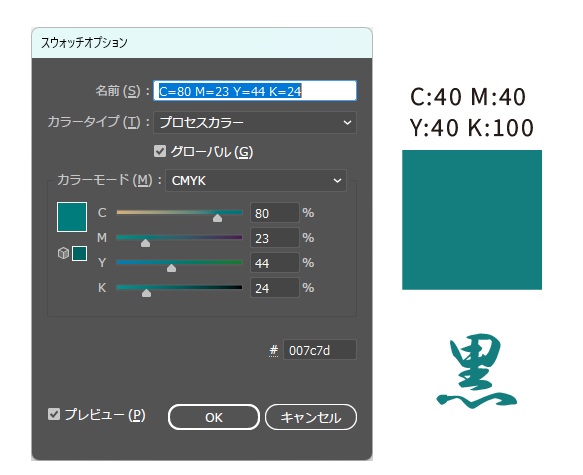This screenshot has width=583, height=475.
Task: Click the large teal square on the canvas
Action: tap(472, 220)
